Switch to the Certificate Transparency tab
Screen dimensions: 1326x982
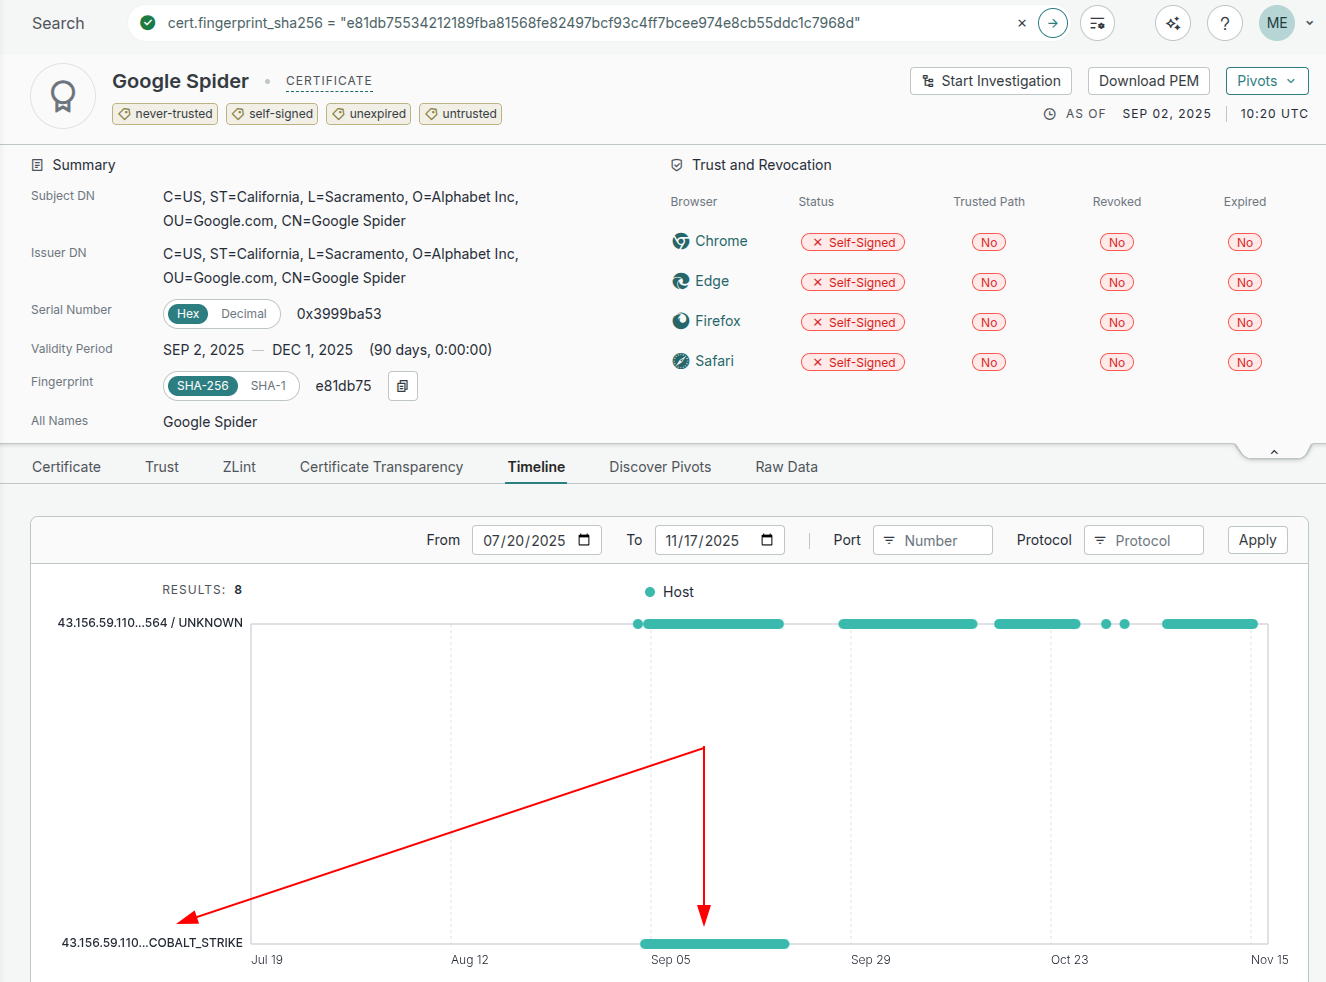381,467
